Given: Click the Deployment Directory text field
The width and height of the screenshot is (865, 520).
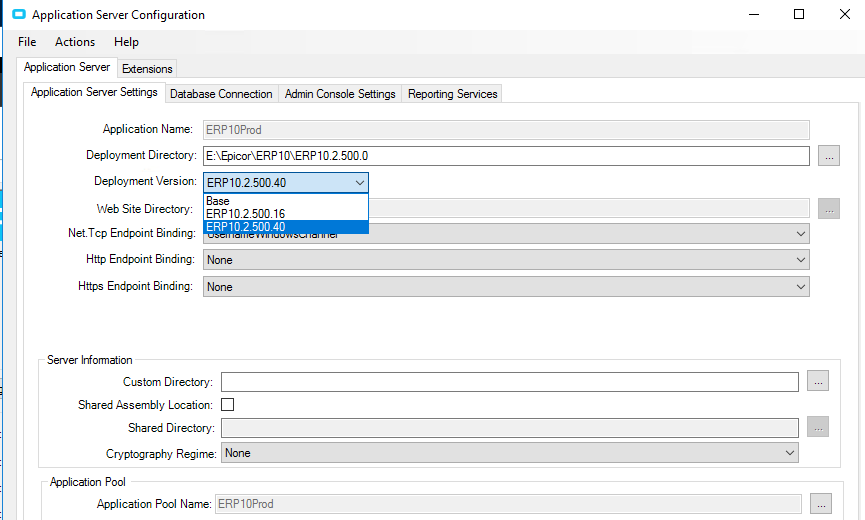Looking at the screenshot, I should click(505, 156).
